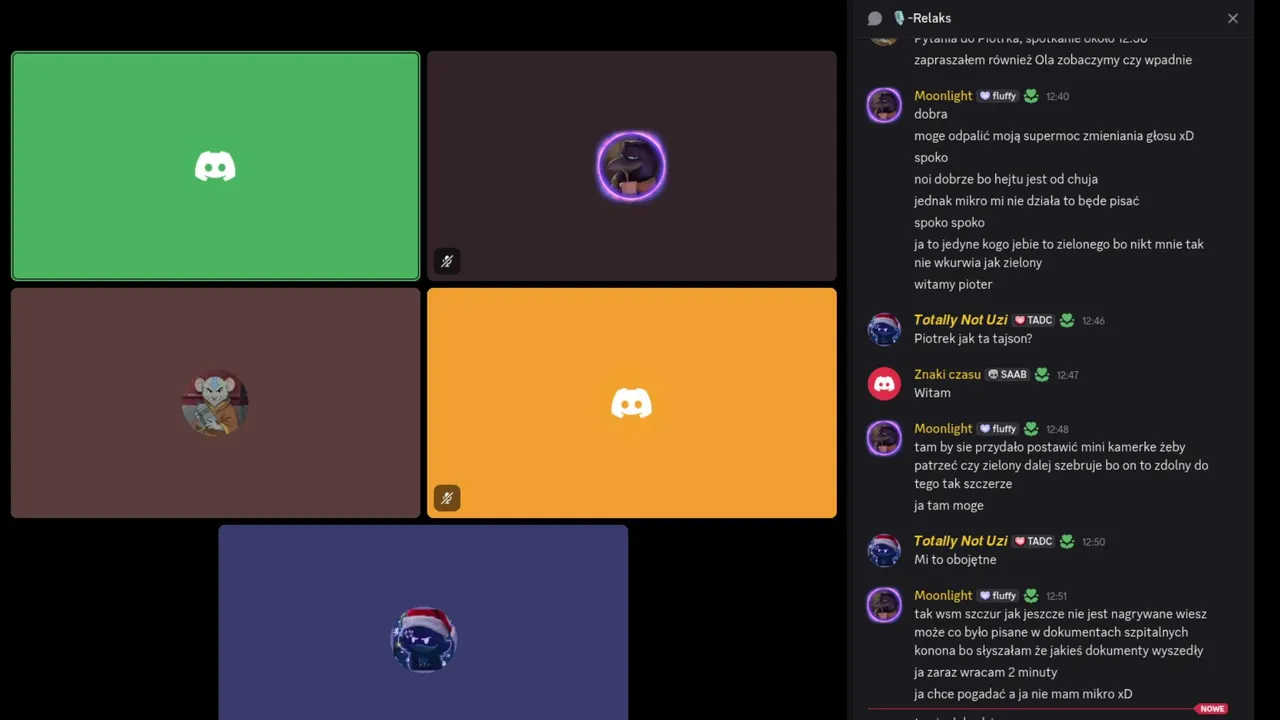Select the Santa hat avatar video tile
The image size is (1280, 720).
423,622
